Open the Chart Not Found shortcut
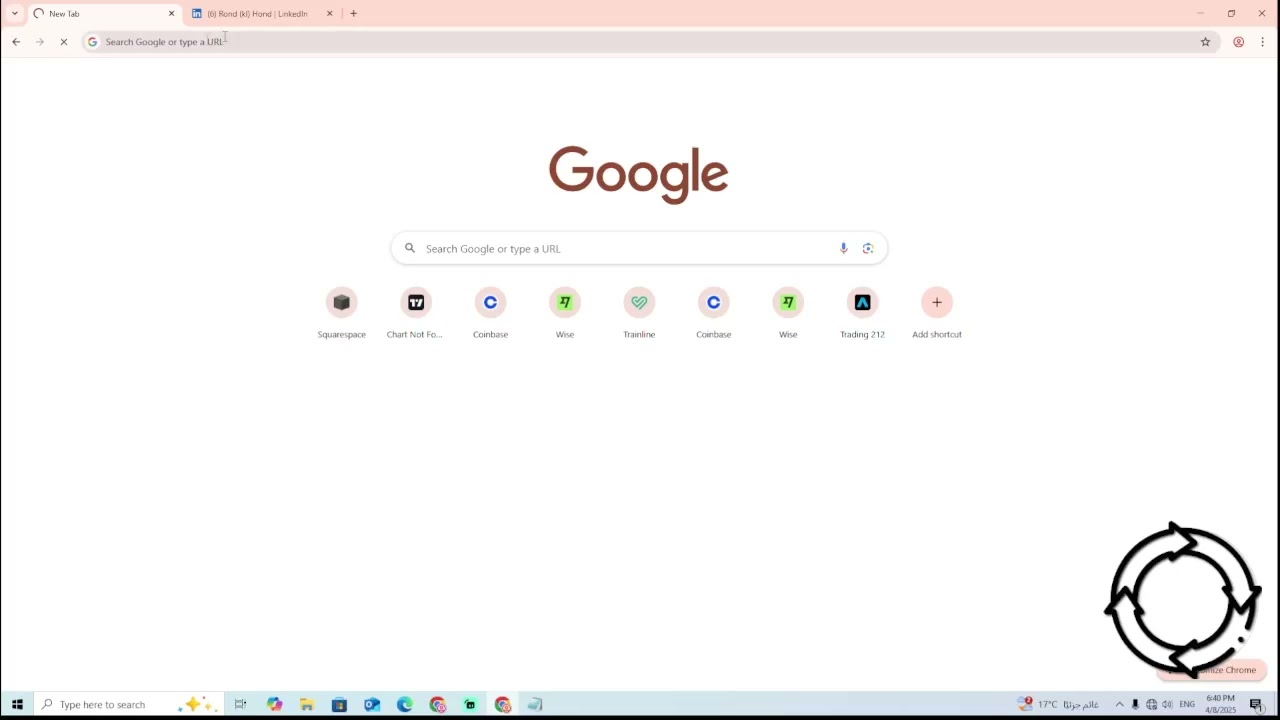Viewport: 1280px width, 720px height. (x=415, y=313)
